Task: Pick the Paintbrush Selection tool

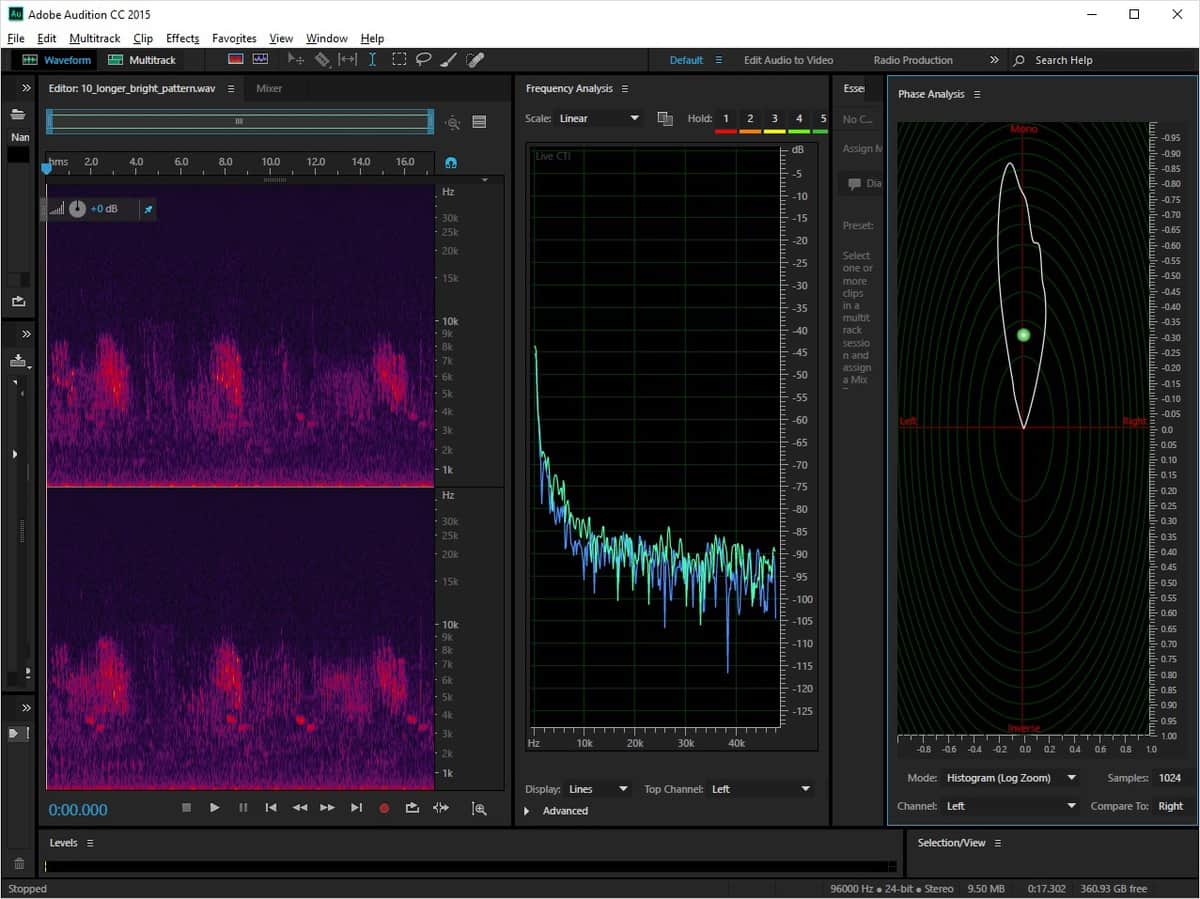Action: (449, 60)
